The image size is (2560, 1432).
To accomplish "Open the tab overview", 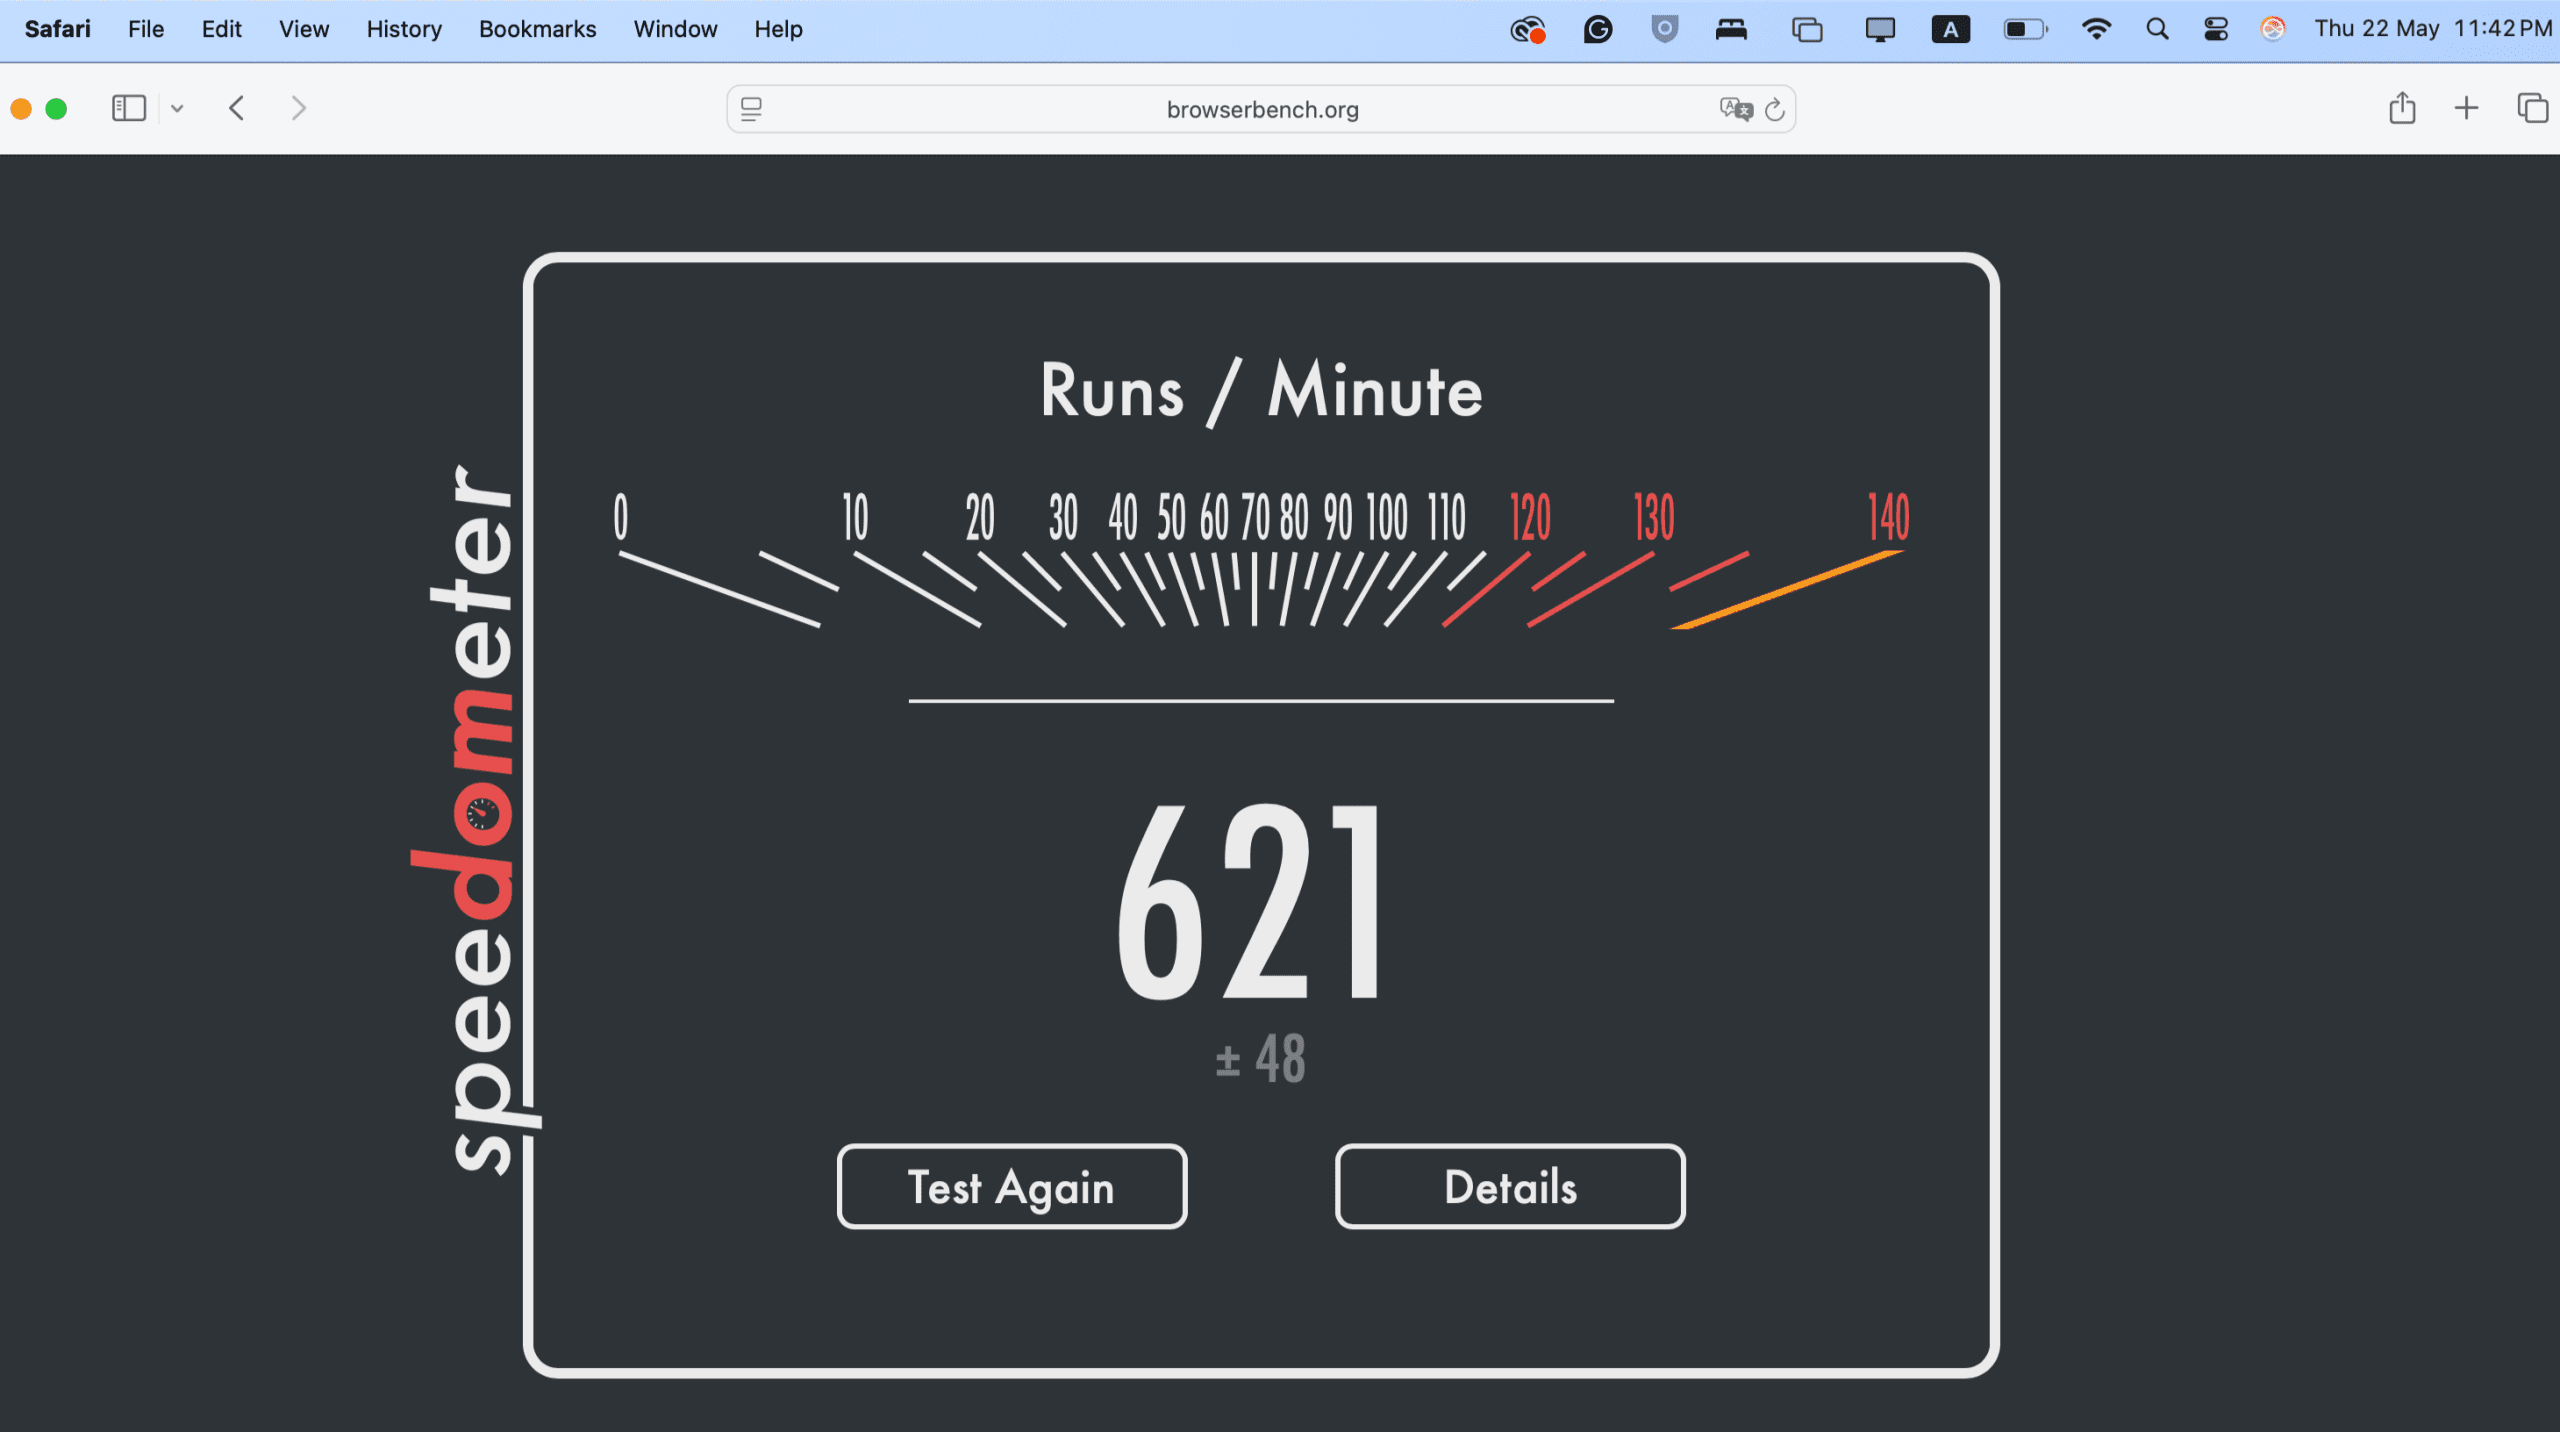I will 2533,108.
